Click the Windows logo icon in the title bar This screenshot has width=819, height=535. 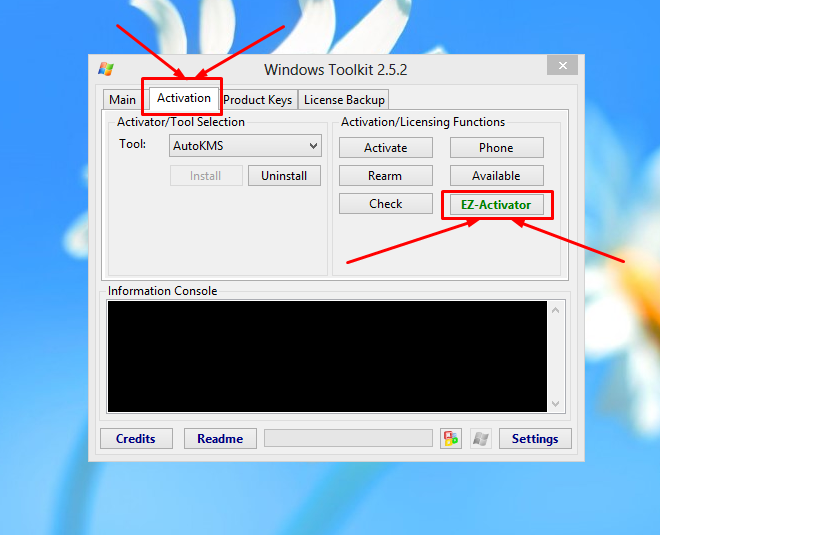tap(106, 69)
